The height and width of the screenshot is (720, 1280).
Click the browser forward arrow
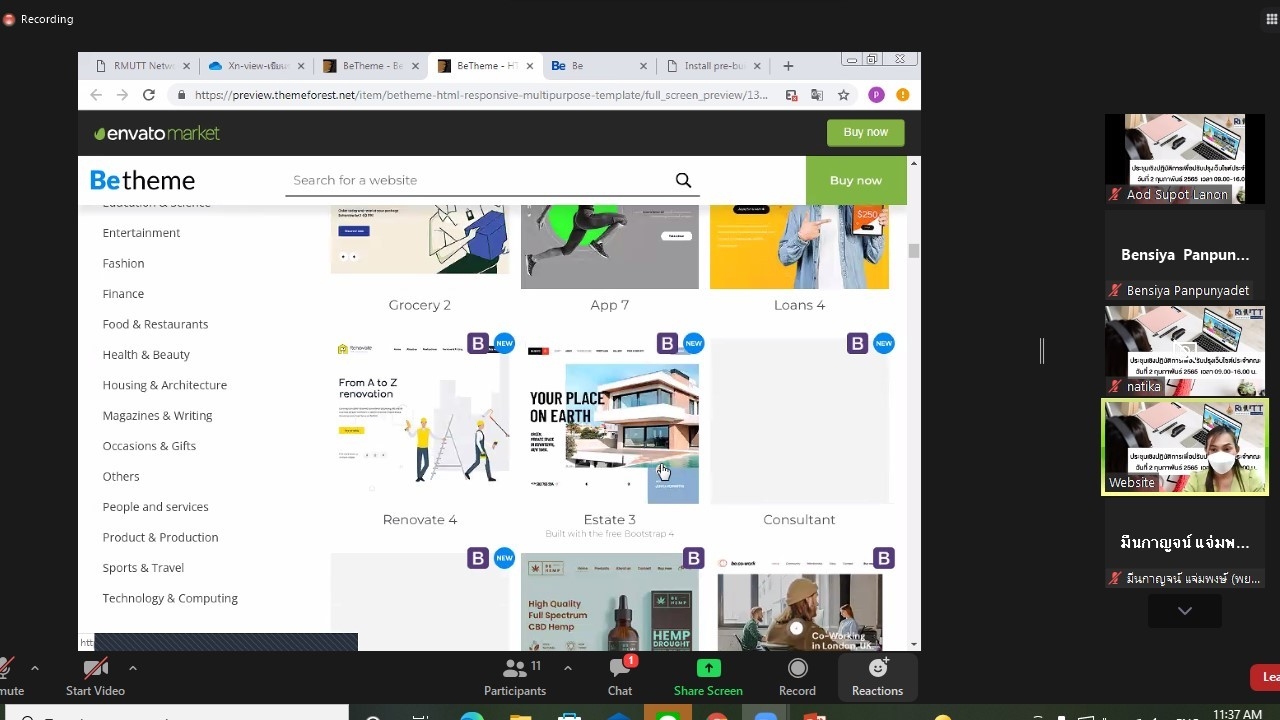click(x=122, y=95)
